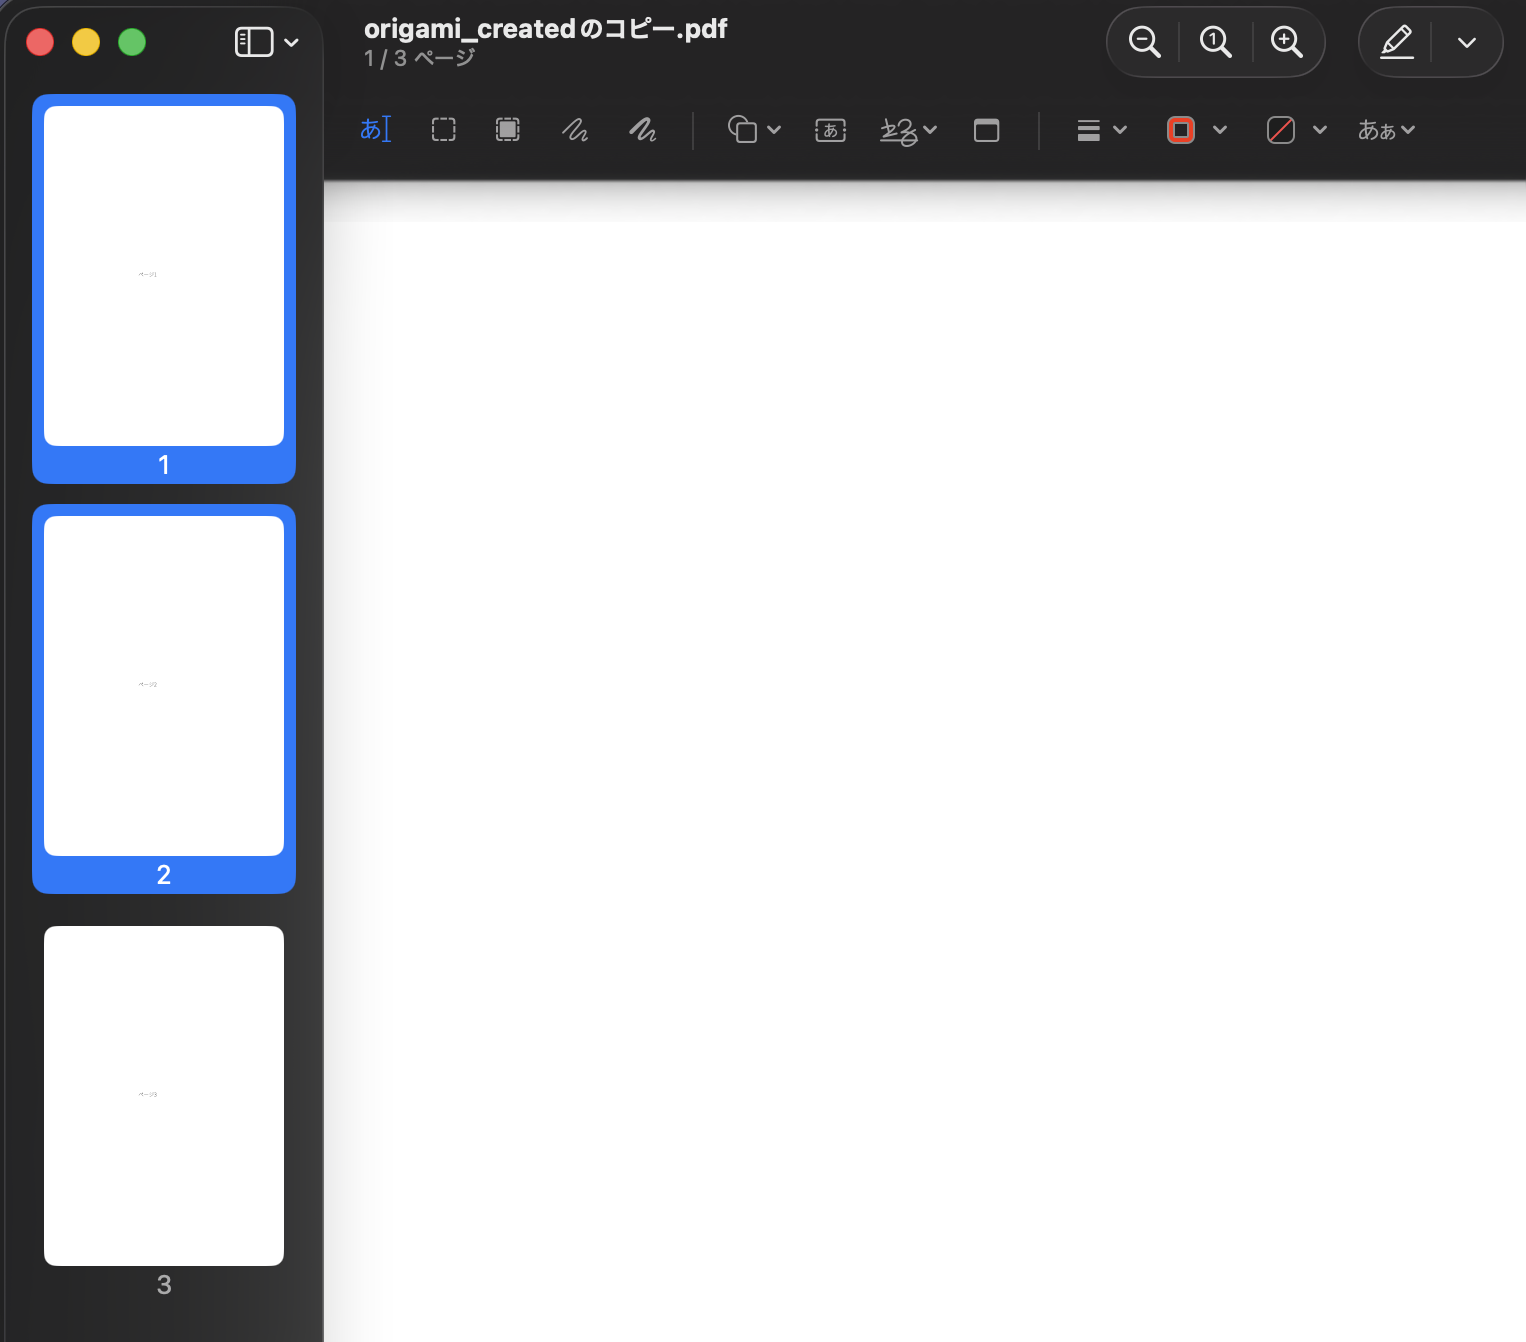Select page 2 thumbnail in sidebar
1526x1342 pixels.
164,686
